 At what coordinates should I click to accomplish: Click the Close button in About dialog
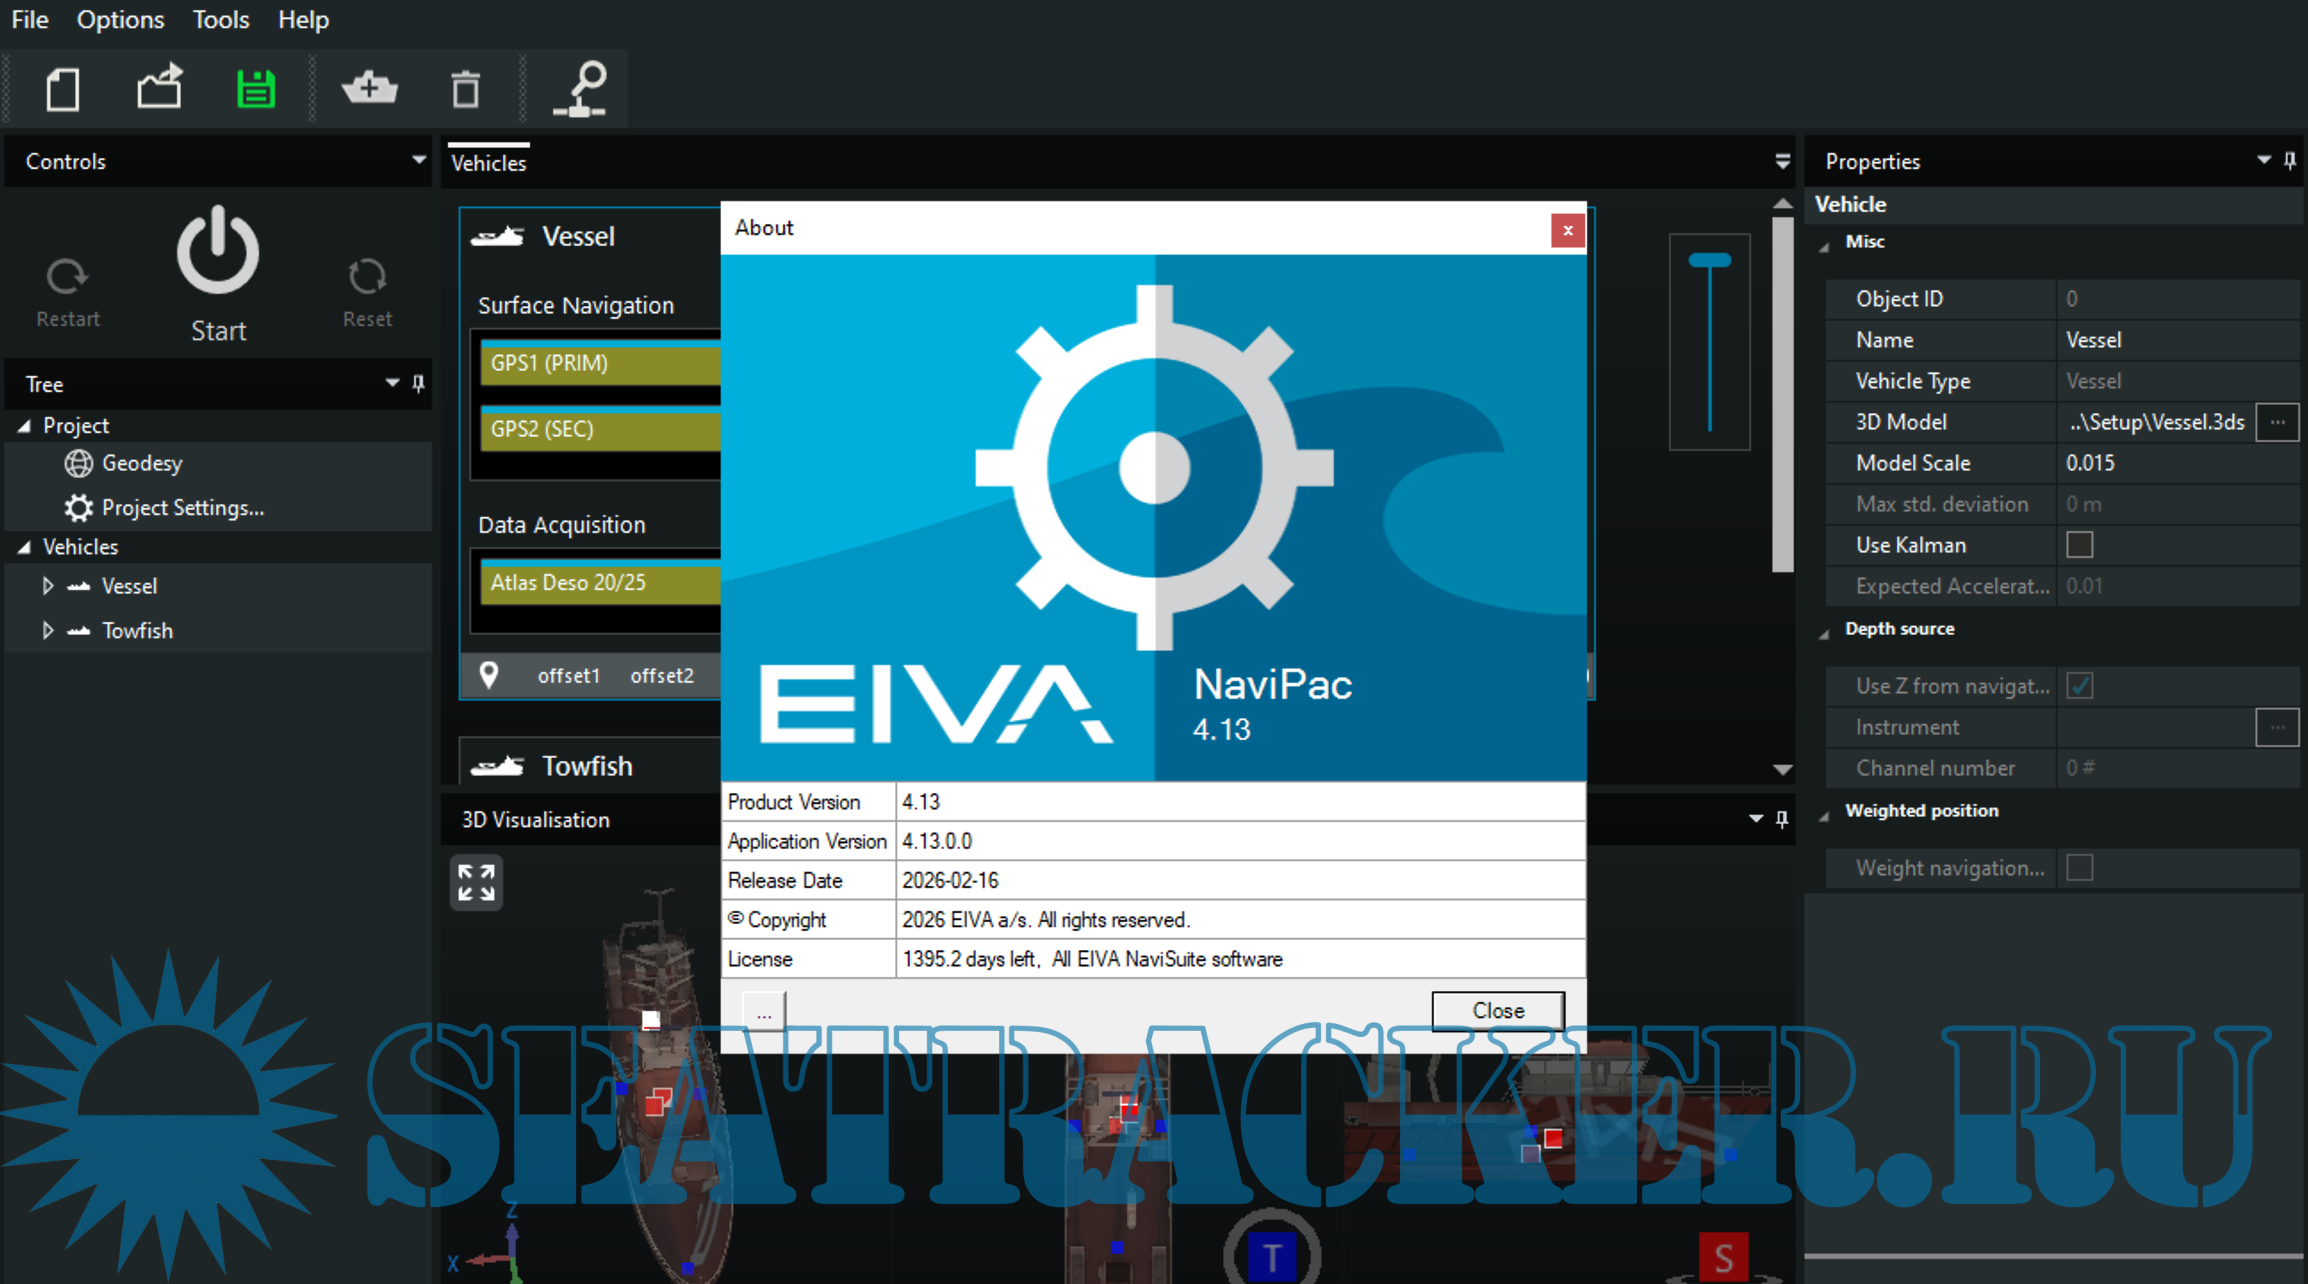[1497, 1010]
